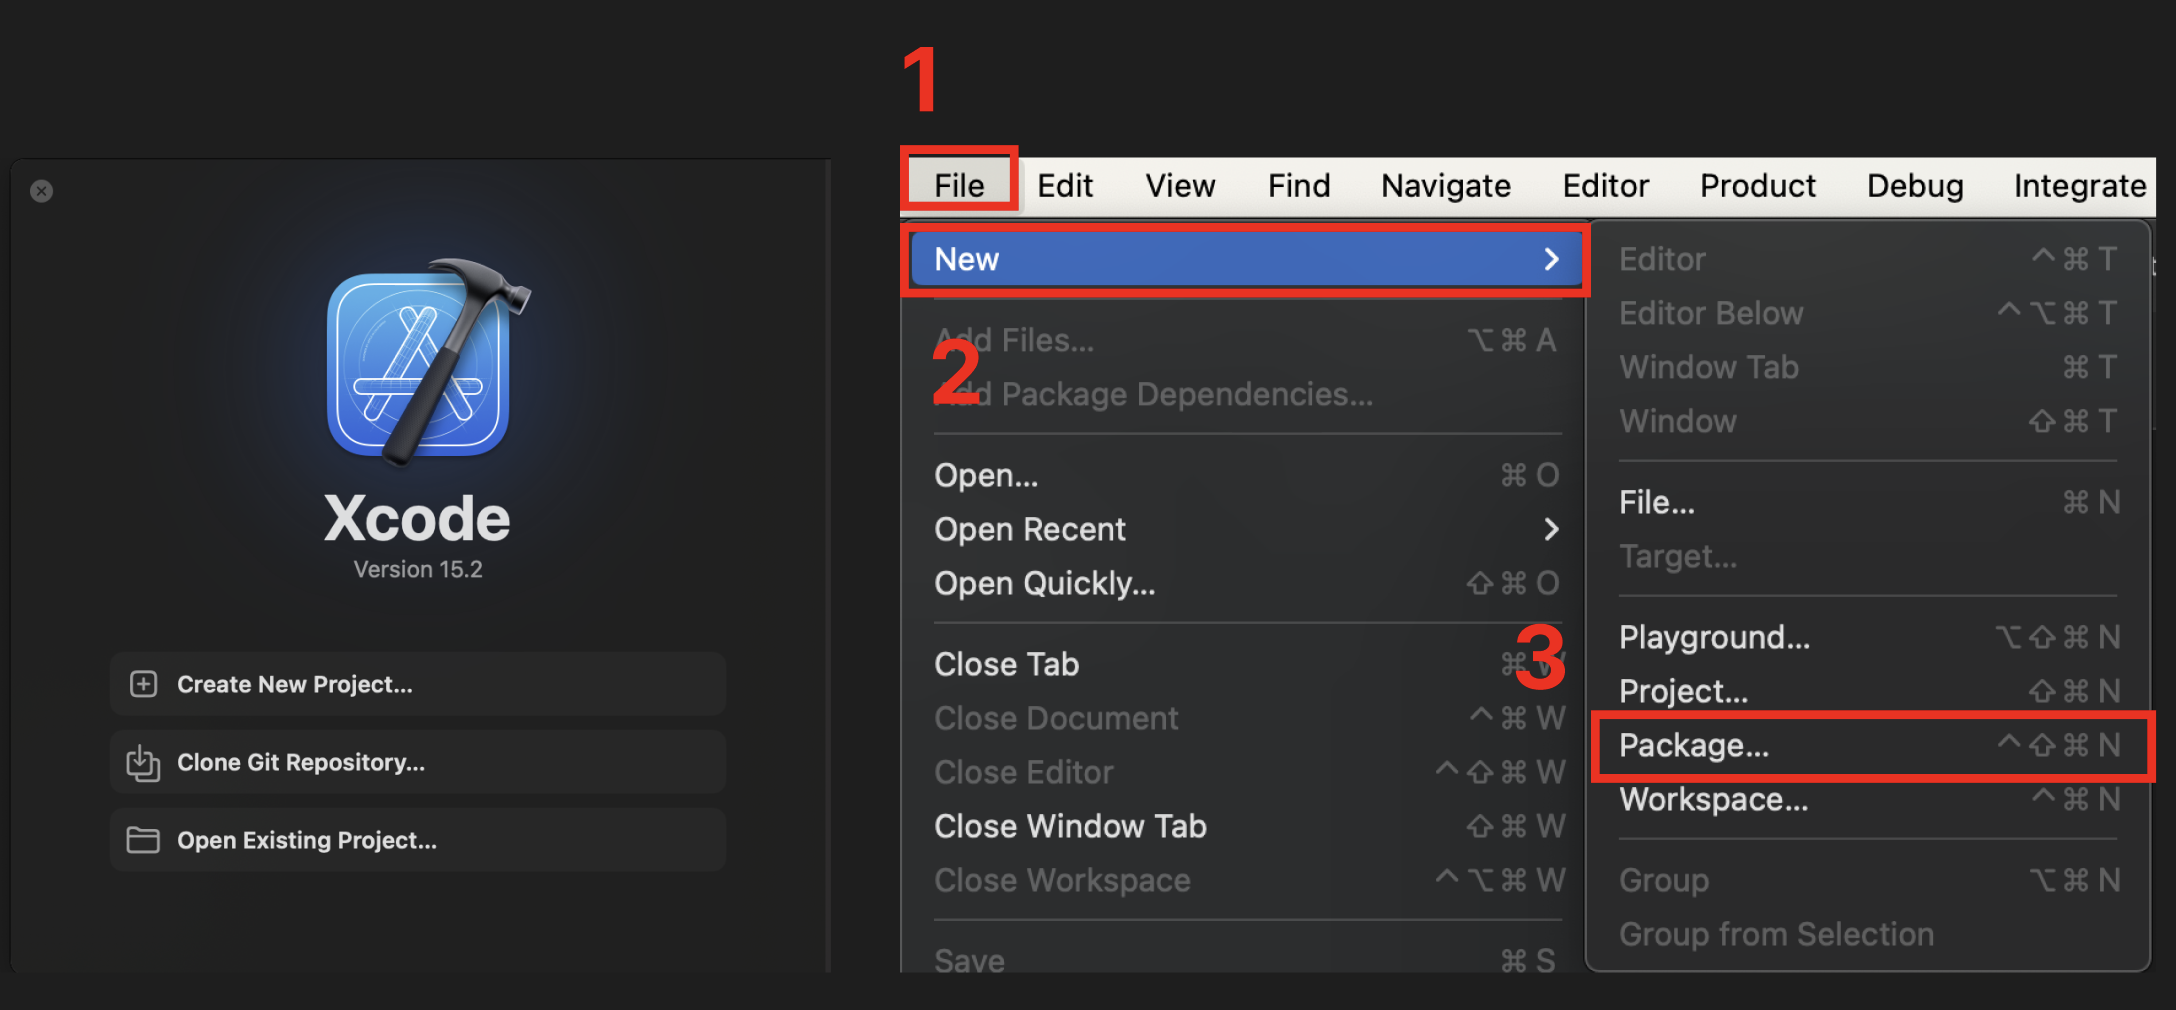The height and width of the screenshot is (1010, 2176).
Task: Choose Workspace... in the New submenu
Action: [x=1868, y=799]
